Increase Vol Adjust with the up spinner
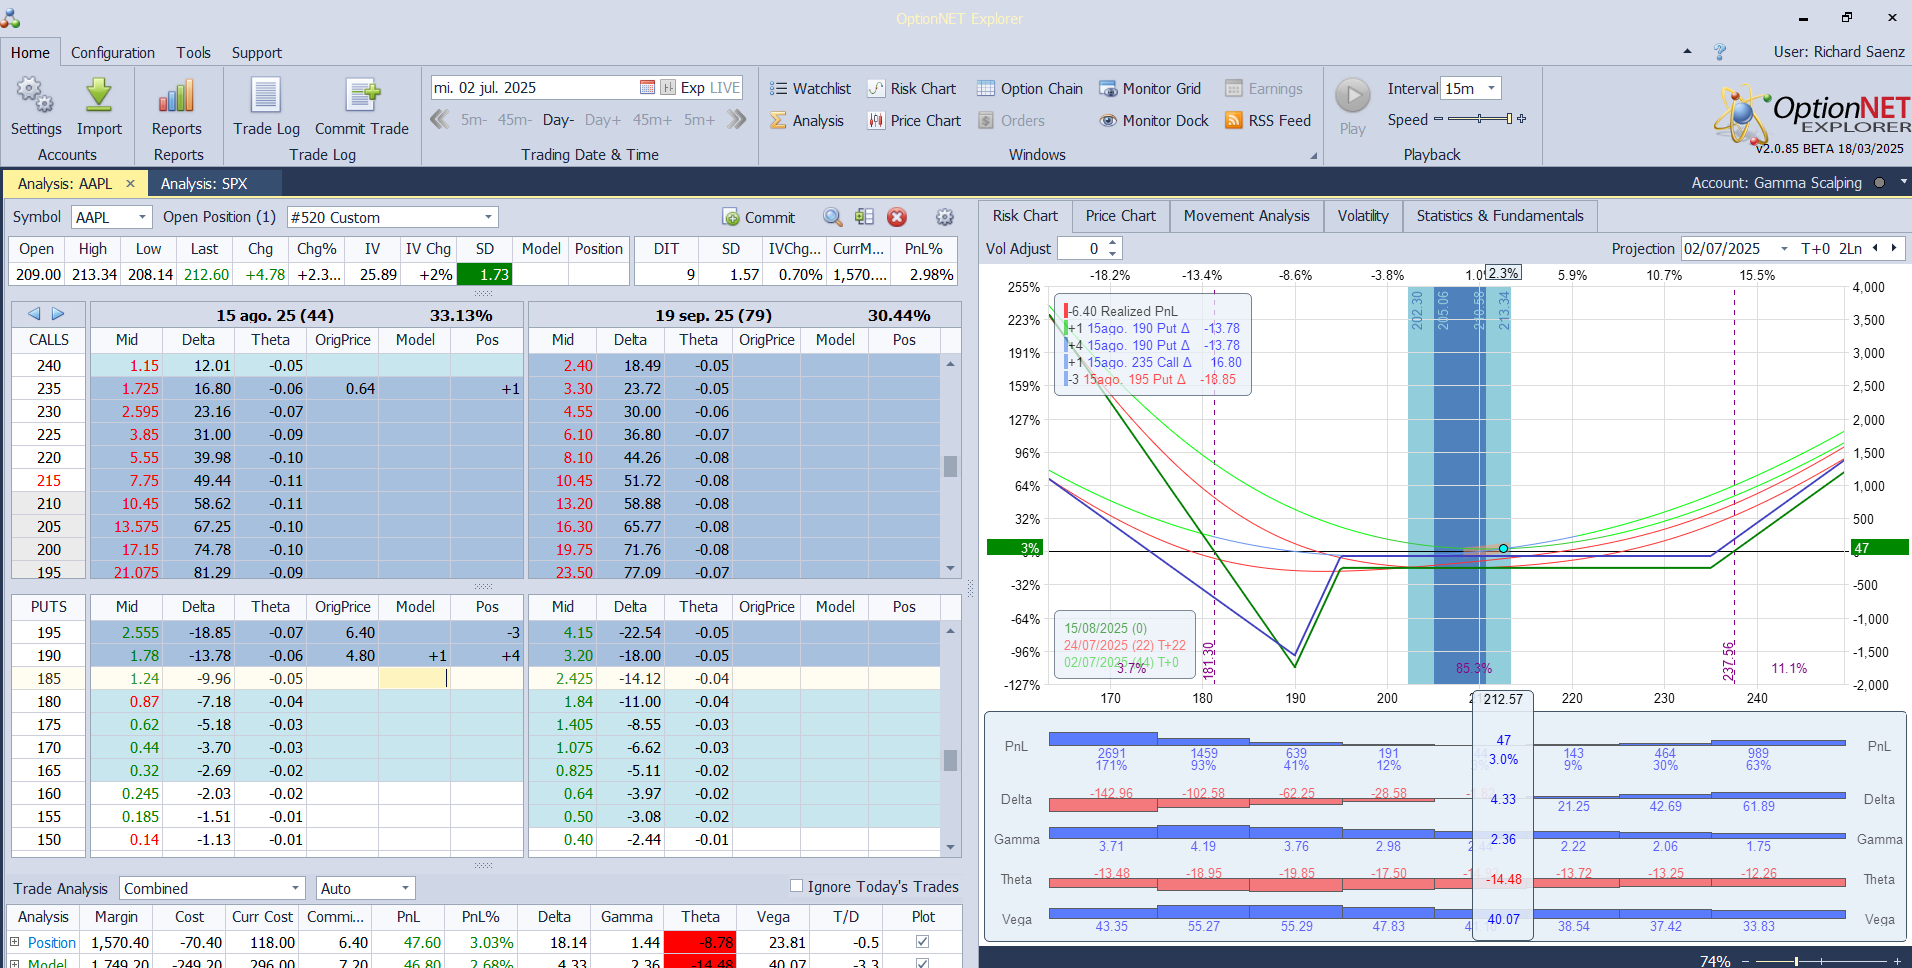This screenshot has height=968, width=1912. point(1113,243)
